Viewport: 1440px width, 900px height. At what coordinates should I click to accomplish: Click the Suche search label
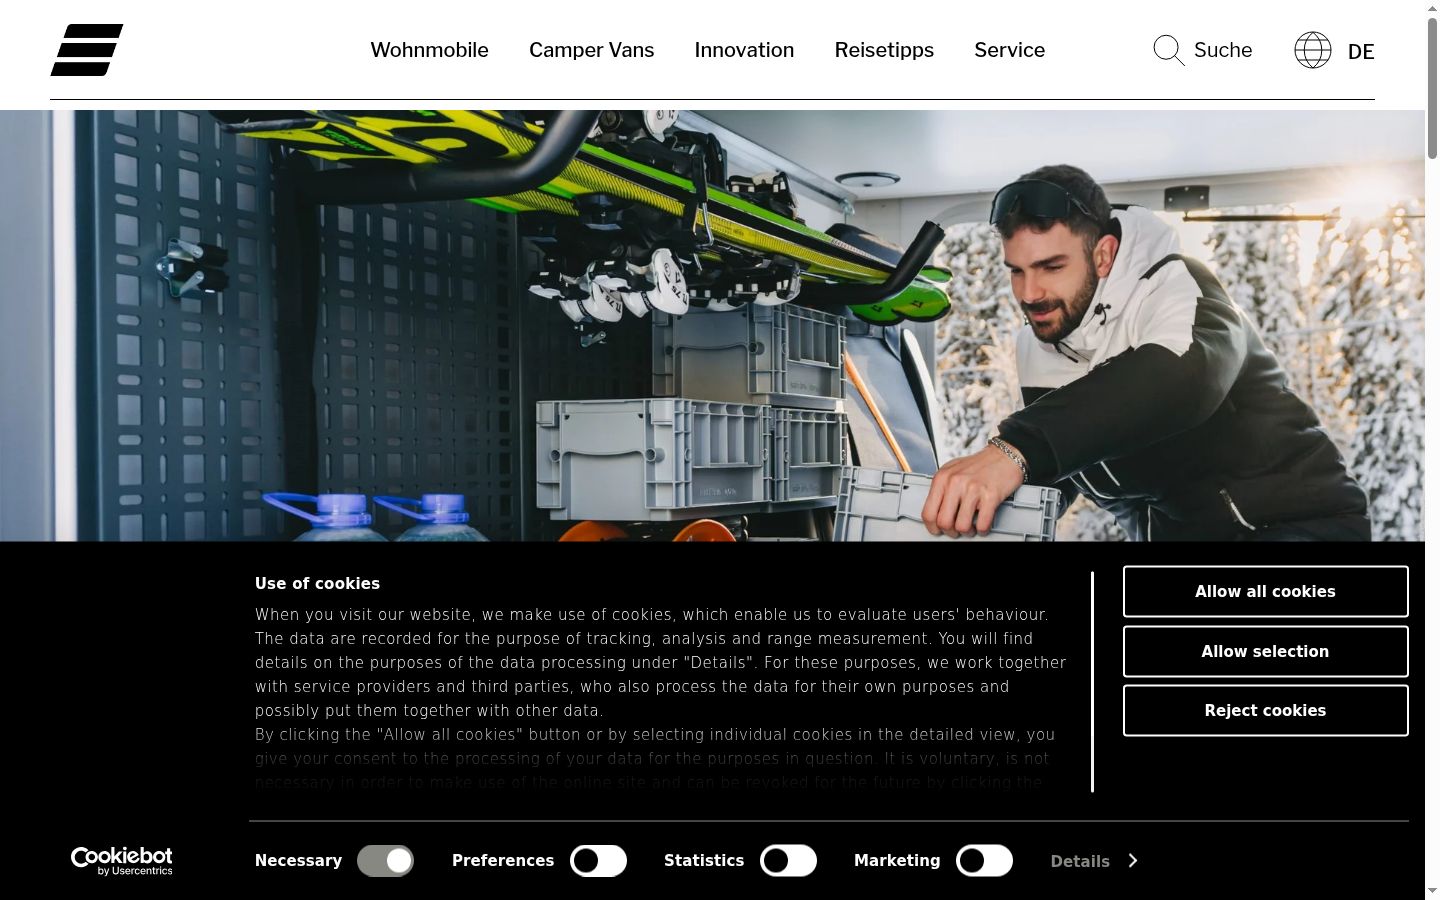[1223, 50]
